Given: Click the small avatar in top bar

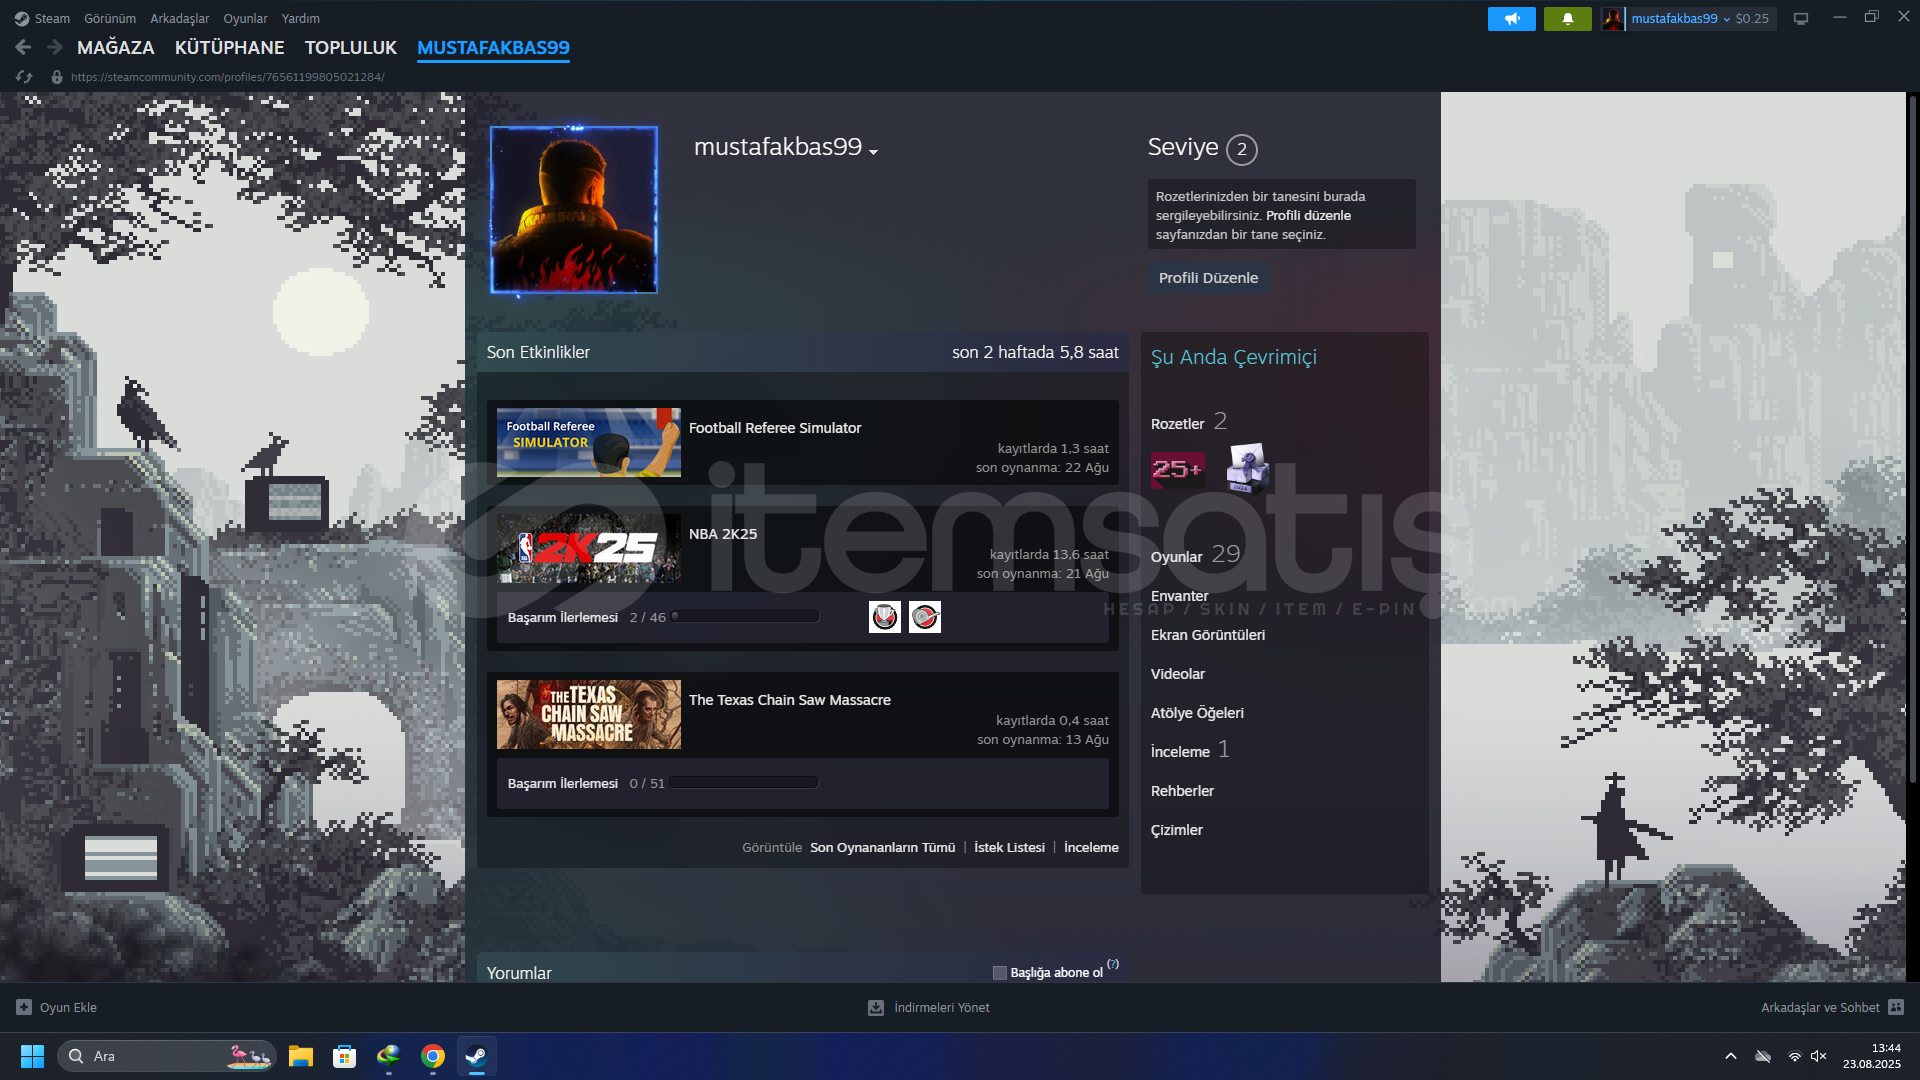Looking at the screenshot, I should (x=1613, y=18).
